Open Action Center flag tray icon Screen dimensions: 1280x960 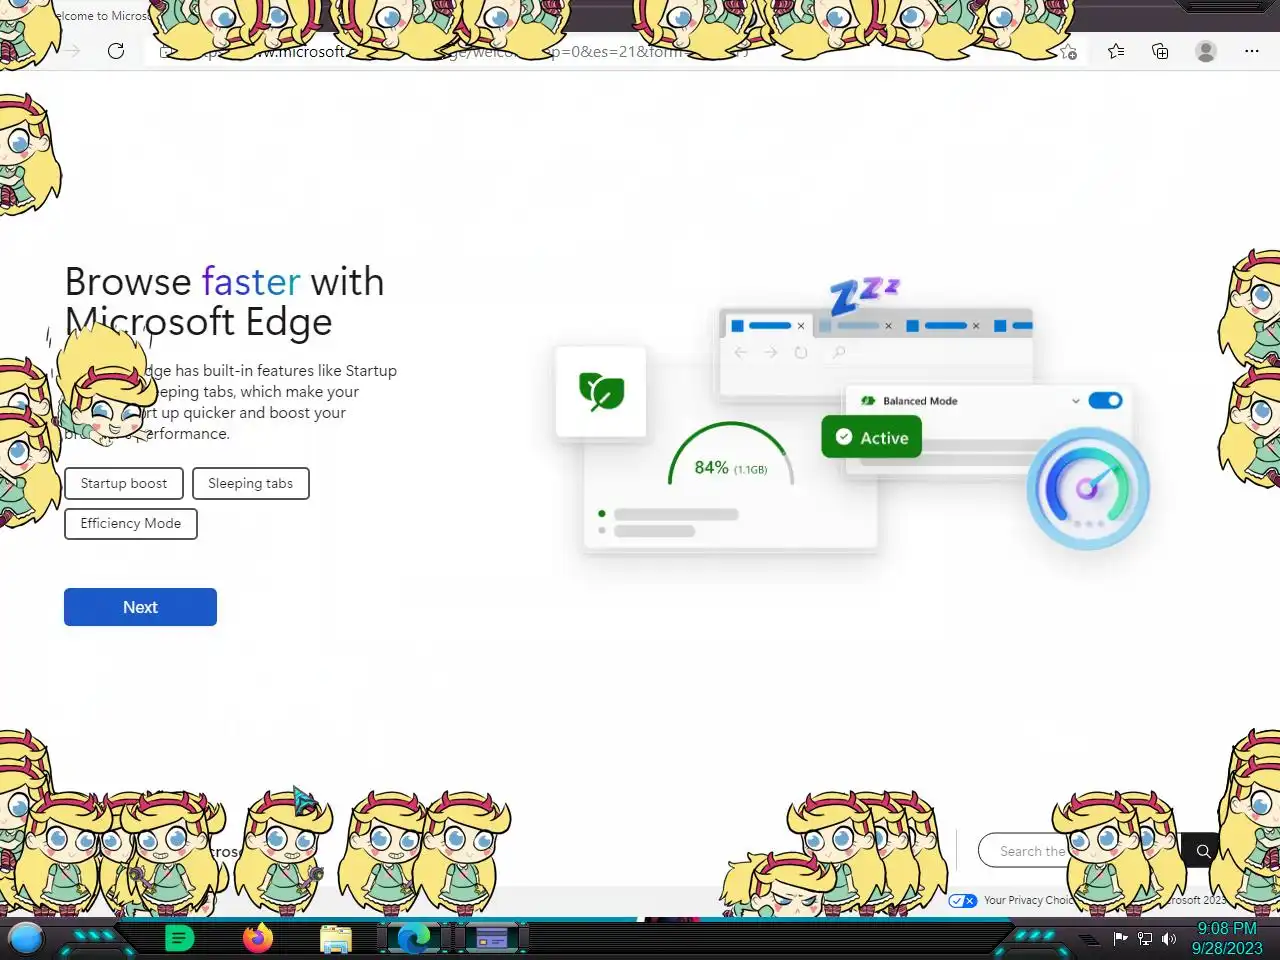(1121, 938)
